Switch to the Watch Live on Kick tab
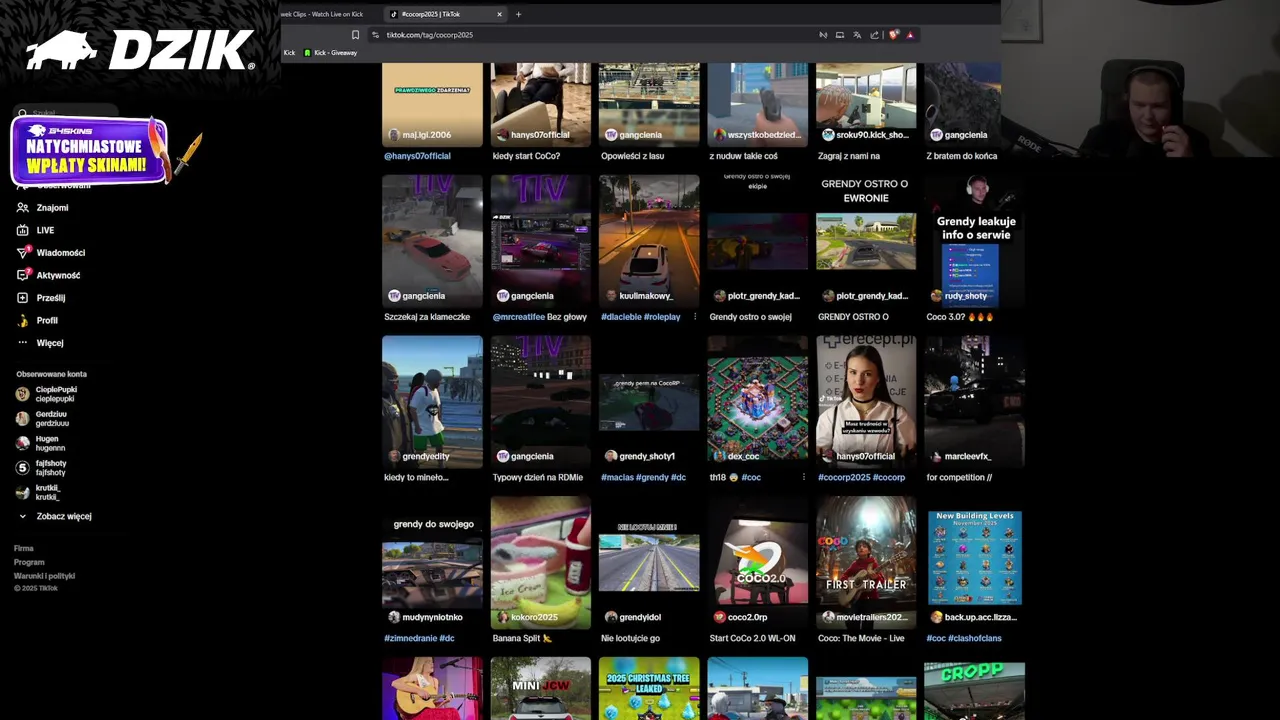Screen dimensions: 1280x720 point(322,14)
